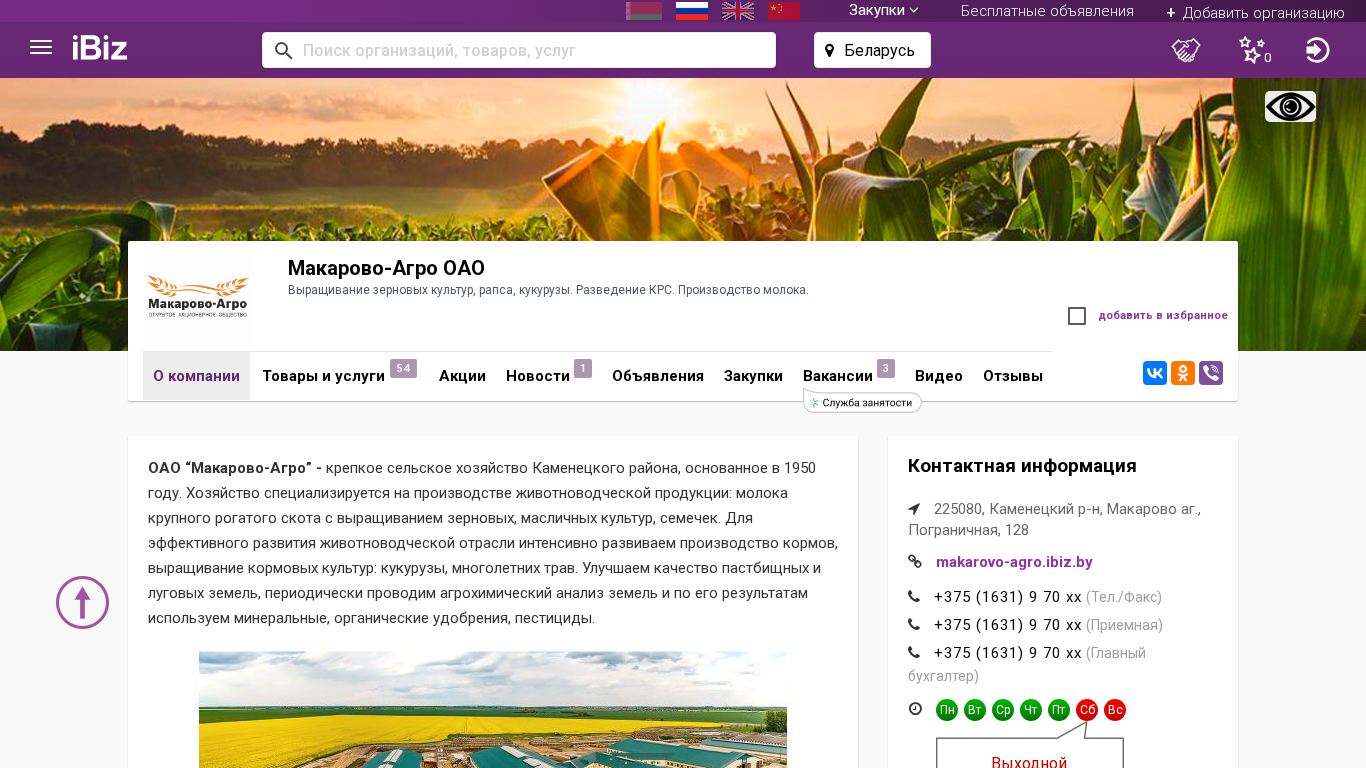The height and width of the screenshot is (768, 1366).
Task: Go to the iBiz home logo
Action: [100, 48]
